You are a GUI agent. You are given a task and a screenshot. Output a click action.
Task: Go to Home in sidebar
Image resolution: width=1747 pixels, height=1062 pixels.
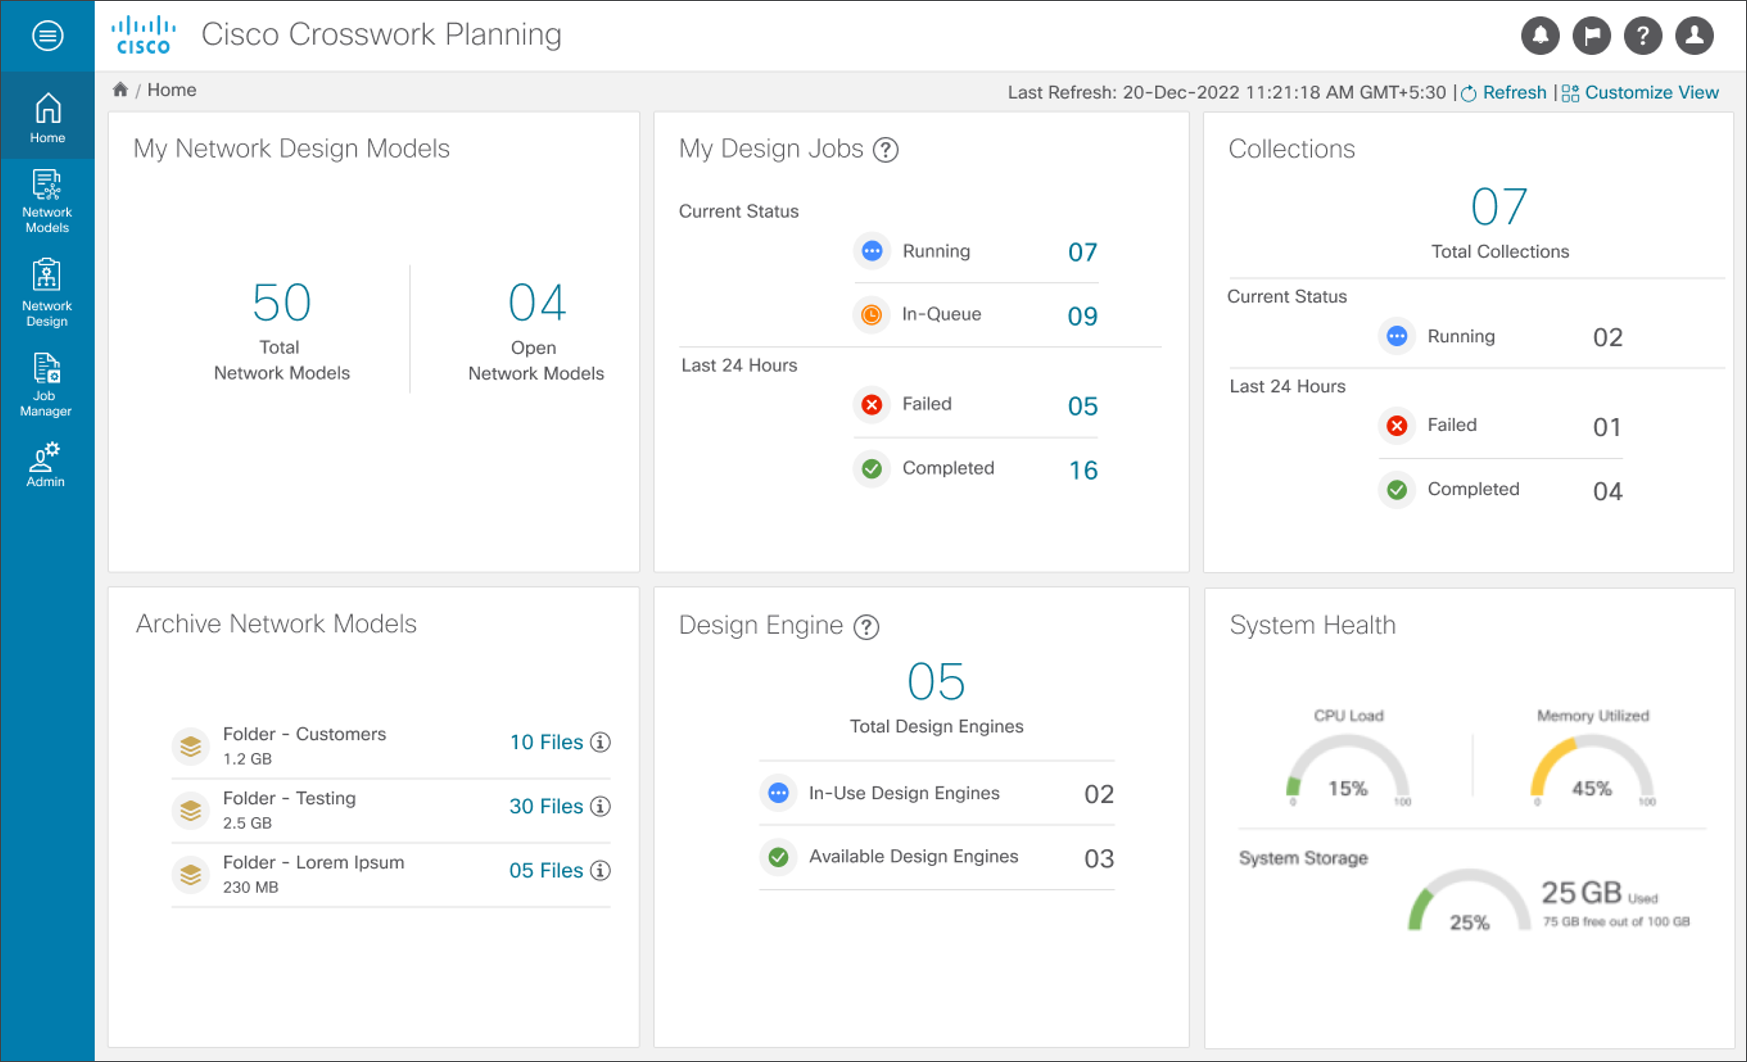click(47, 118)
